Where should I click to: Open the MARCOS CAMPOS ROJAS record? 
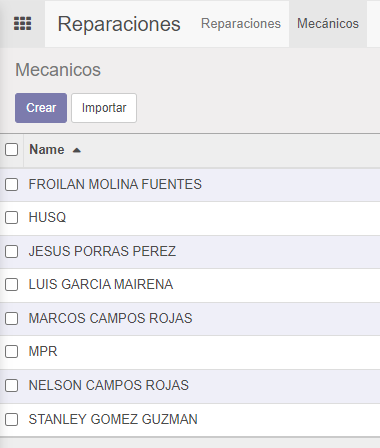point(110,318)
